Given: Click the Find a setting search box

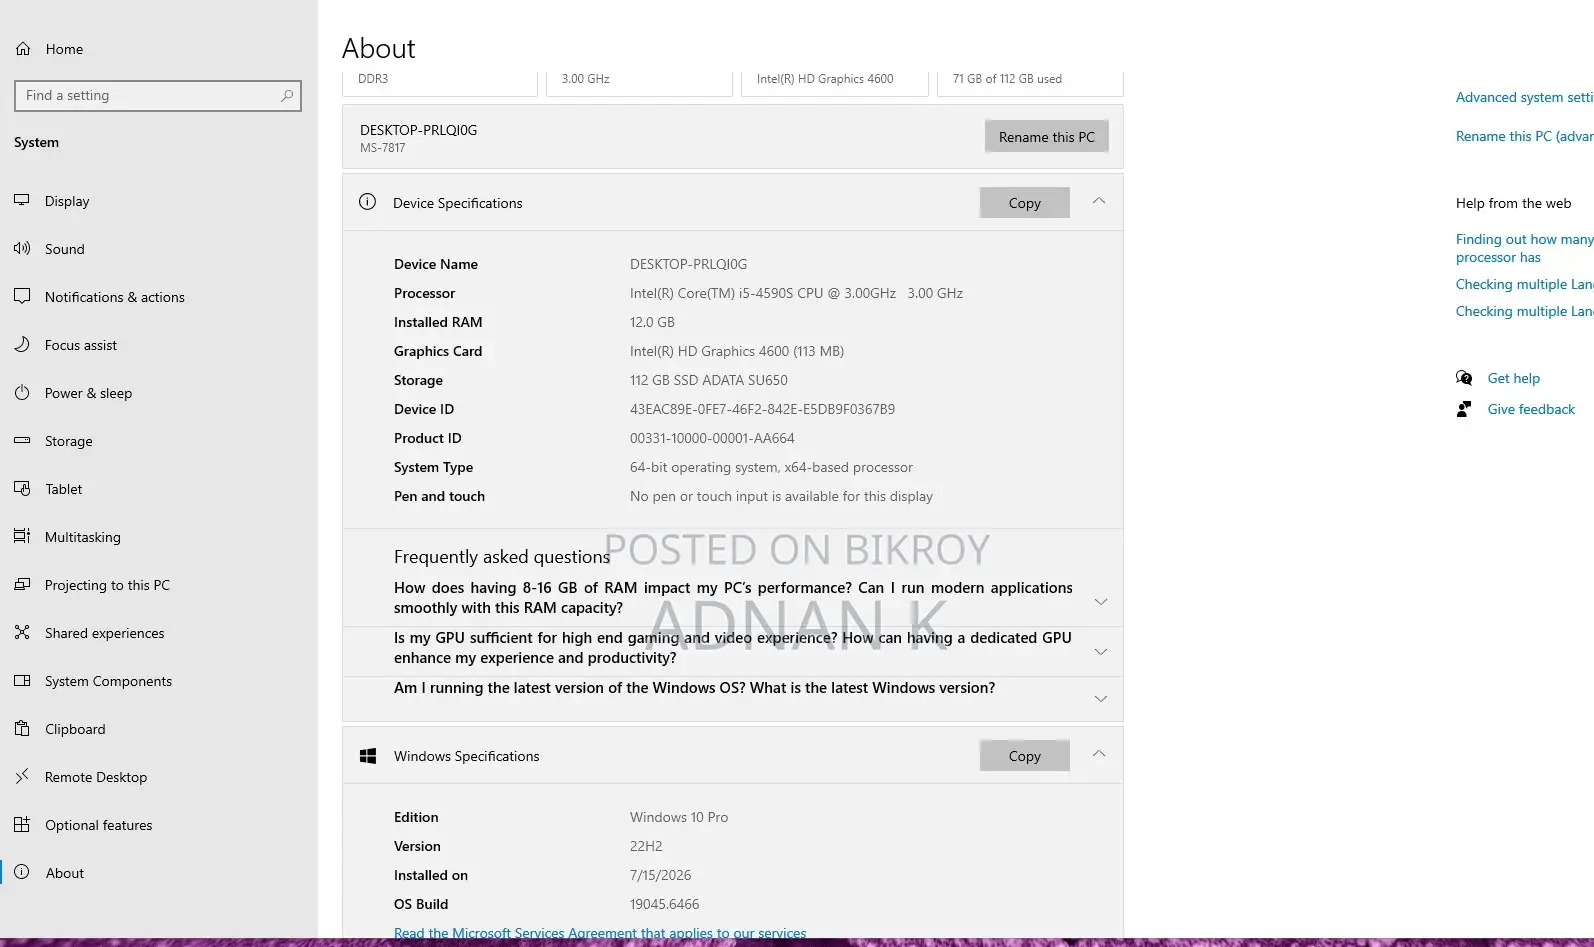Looking at the screenshot, I should [158, 96].
